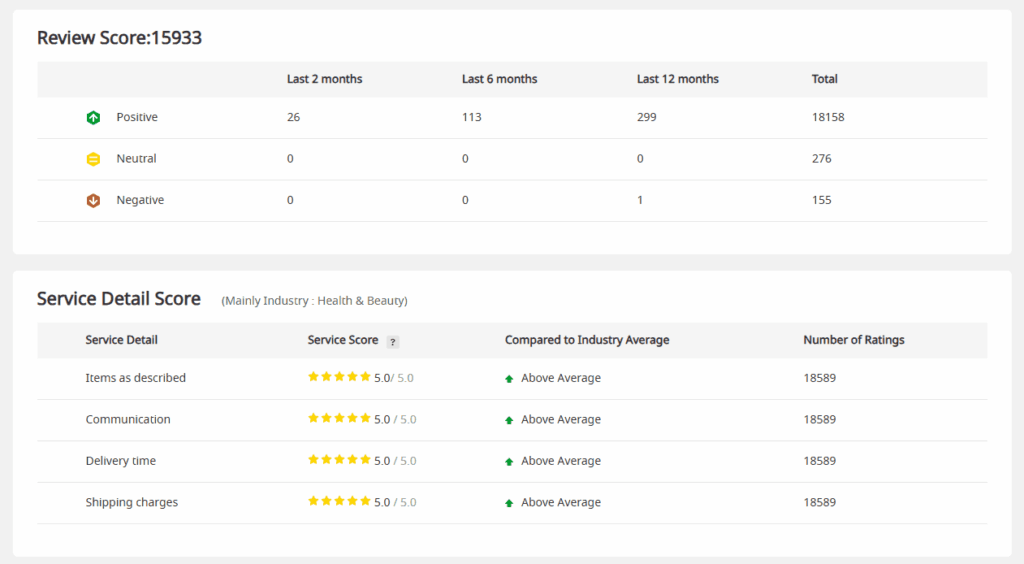Image resolution: width=1024 pixels, height=564 pixels.
Task: Click the 5.0/ 5.0 score for Items as described
Action: click(394, 378)
